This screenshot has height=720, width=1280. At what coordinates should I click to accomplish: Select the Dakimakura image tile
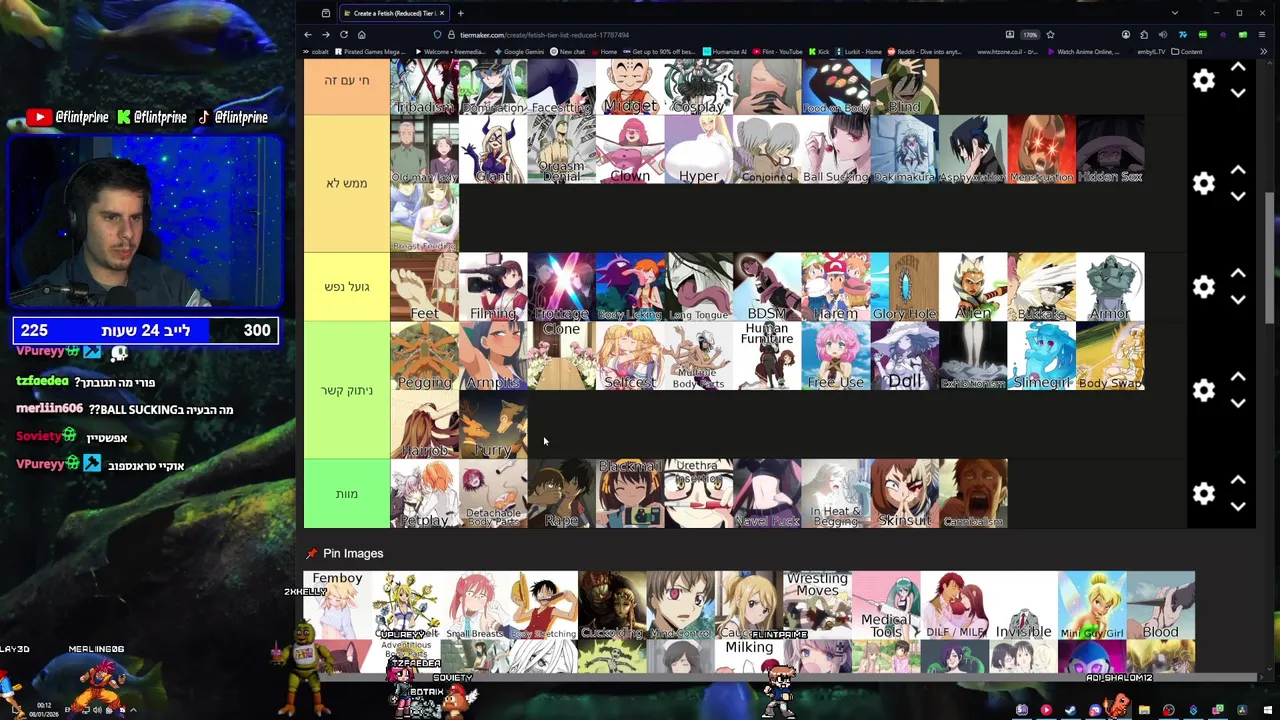(x=904, y=149)
